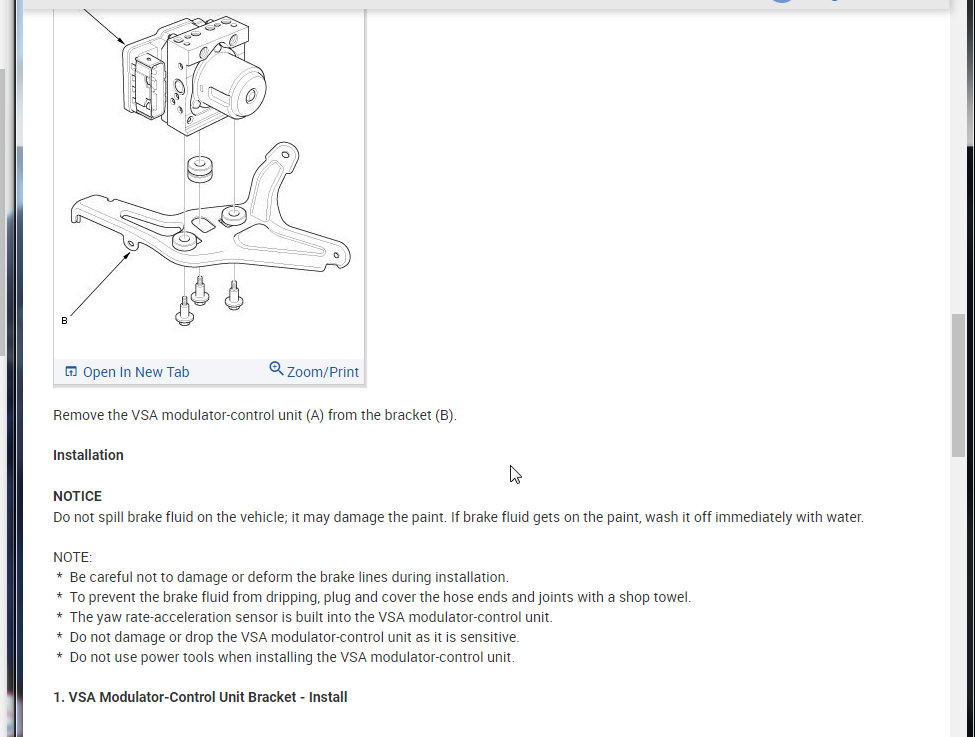Click the vertical scrollbar thumb
Image resolution: width=975 pixels, height=737 pixels.
pyautogui.click(x=959, y=385)
